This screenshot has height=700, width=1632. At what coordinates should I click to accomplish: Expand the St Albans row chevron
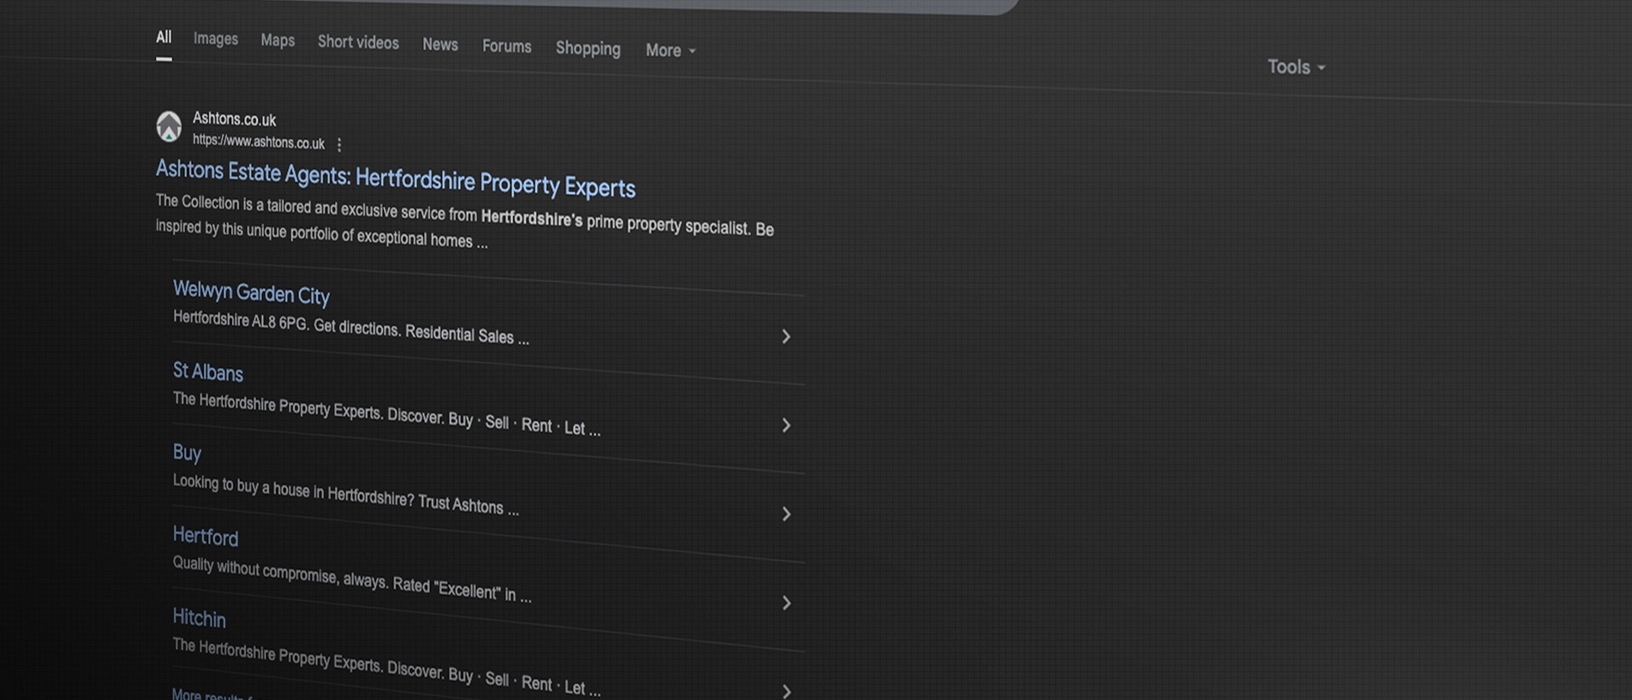click(x=786, y=426)
